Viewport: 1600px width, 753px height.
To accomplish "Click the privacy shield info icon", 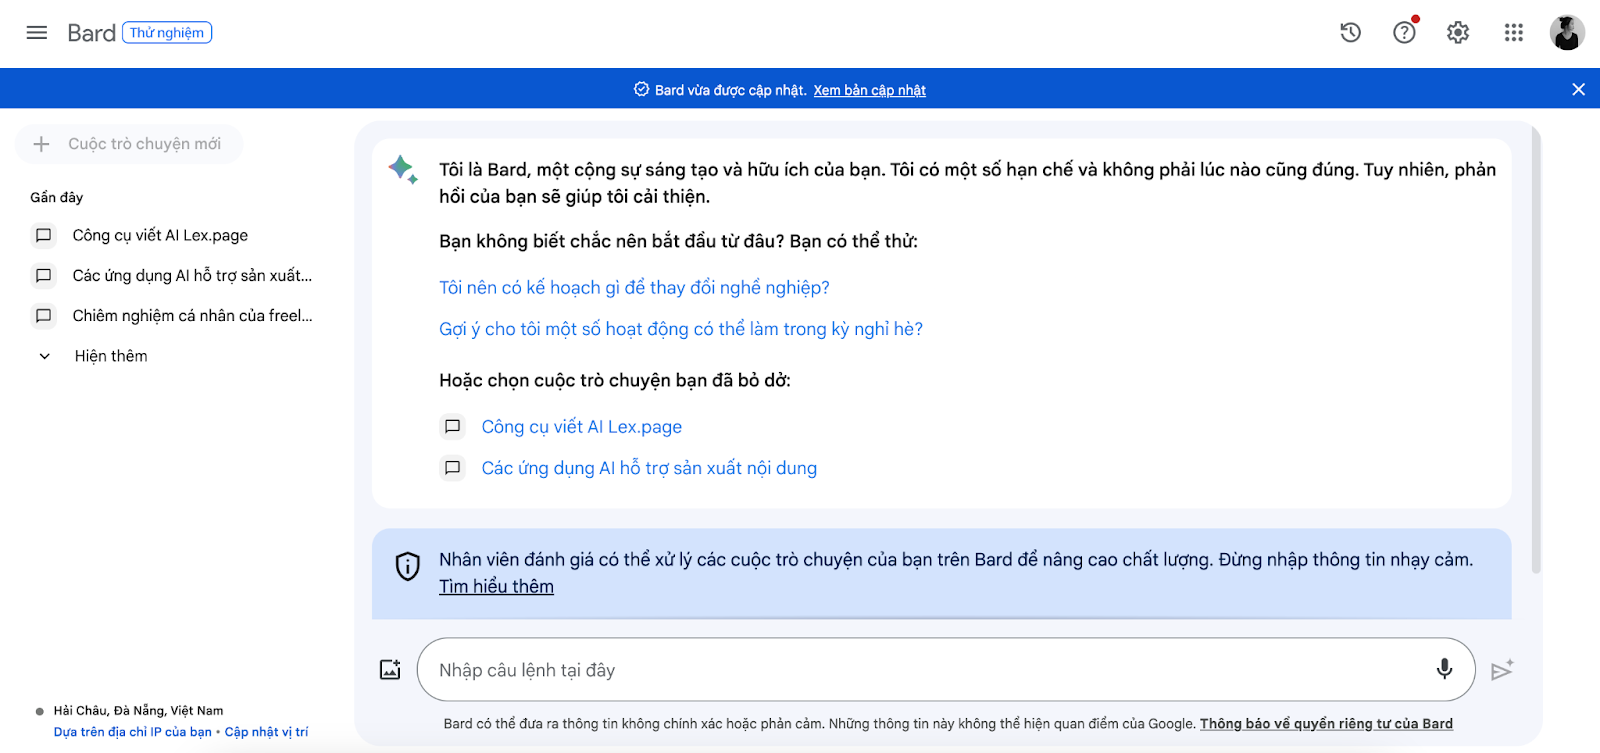I will point(407,566).
